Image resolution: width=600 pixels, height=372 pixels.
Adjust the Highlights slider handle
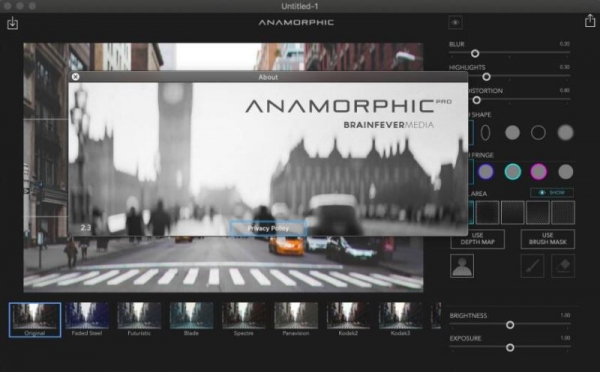click(486, 77)
